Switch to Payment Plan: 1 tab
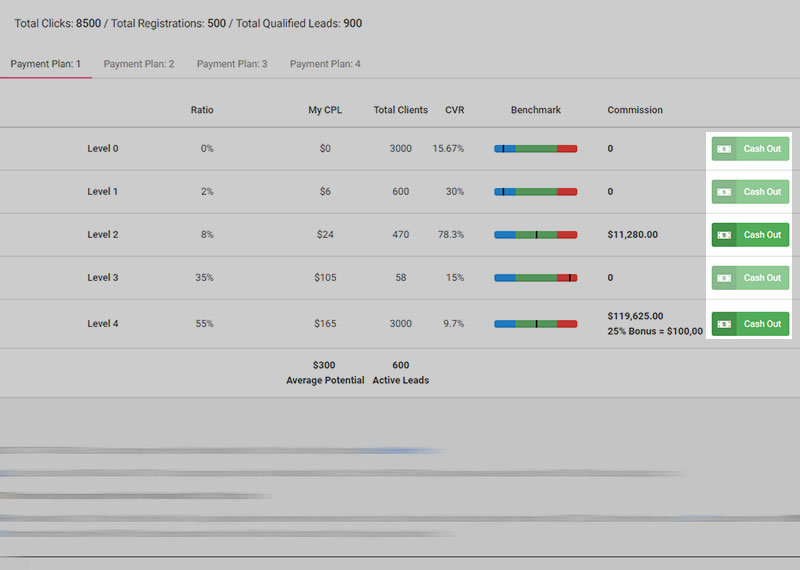 [46, 64]
